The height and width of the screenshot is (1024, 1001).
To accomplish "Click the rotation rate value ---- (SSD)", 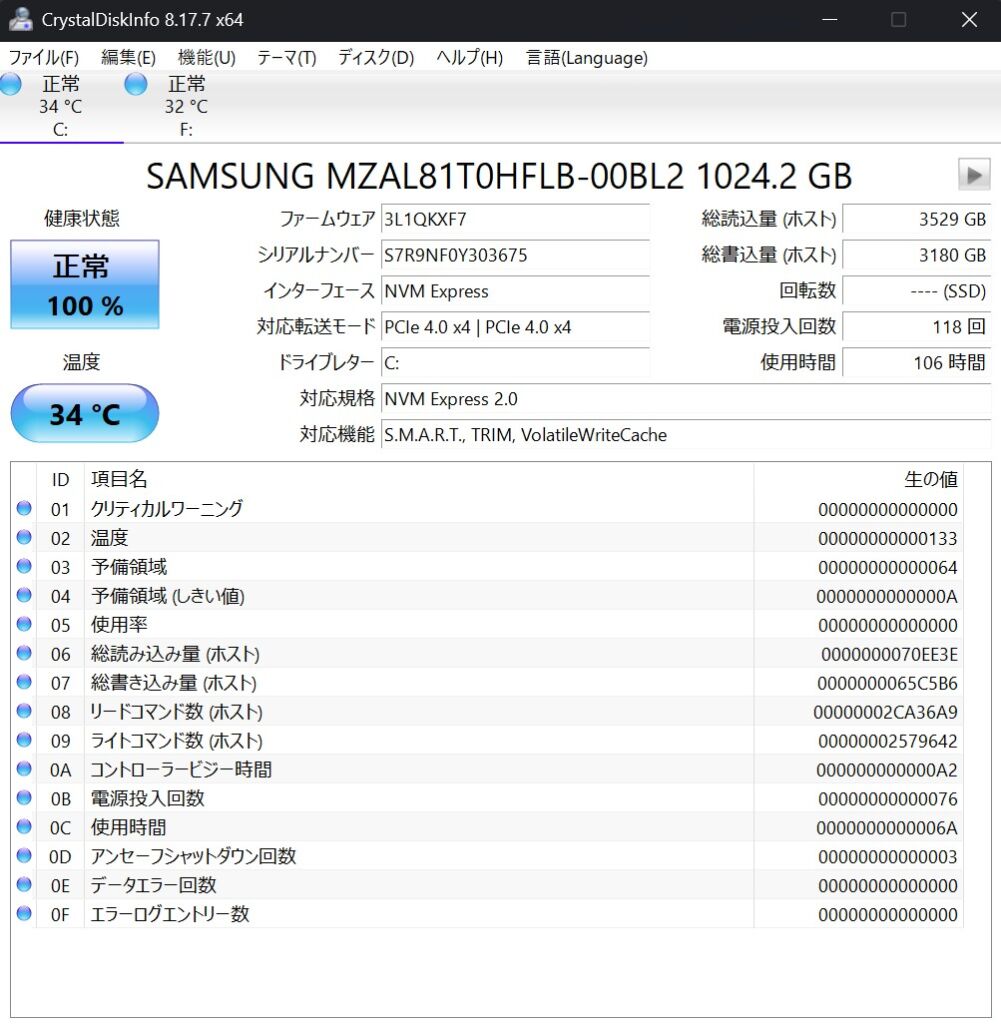I will point(917,291).
